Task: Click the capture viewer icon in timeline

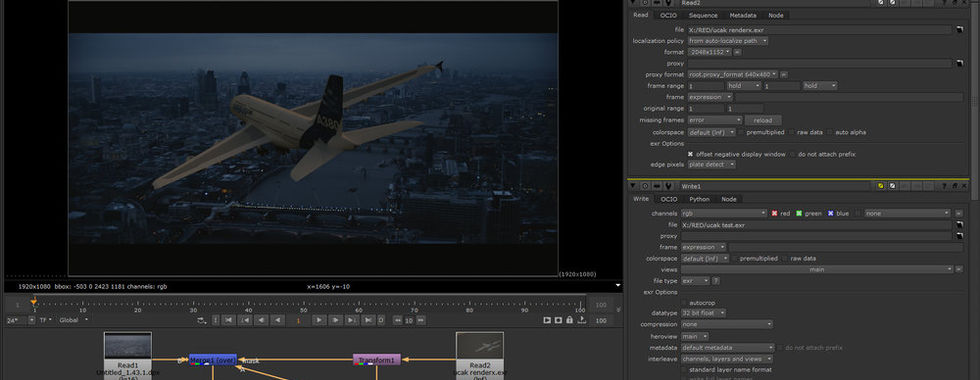Action: point(558,320)
